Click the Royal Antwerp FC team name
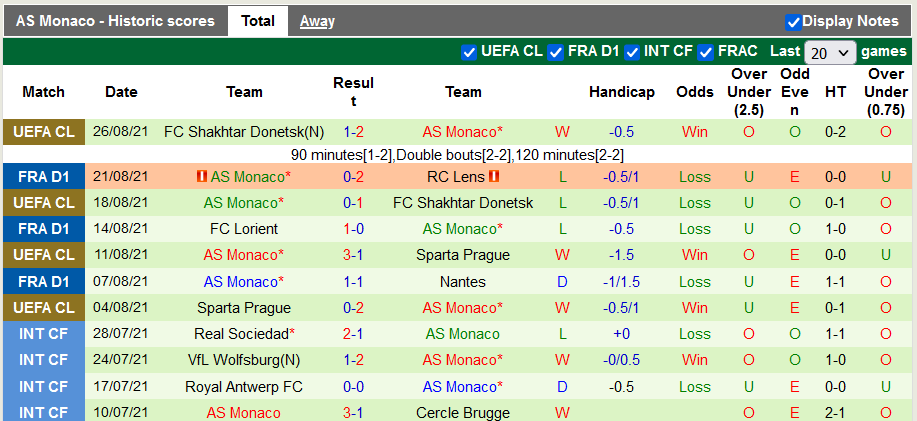This screenshot has height=421, width=917. 244,386
